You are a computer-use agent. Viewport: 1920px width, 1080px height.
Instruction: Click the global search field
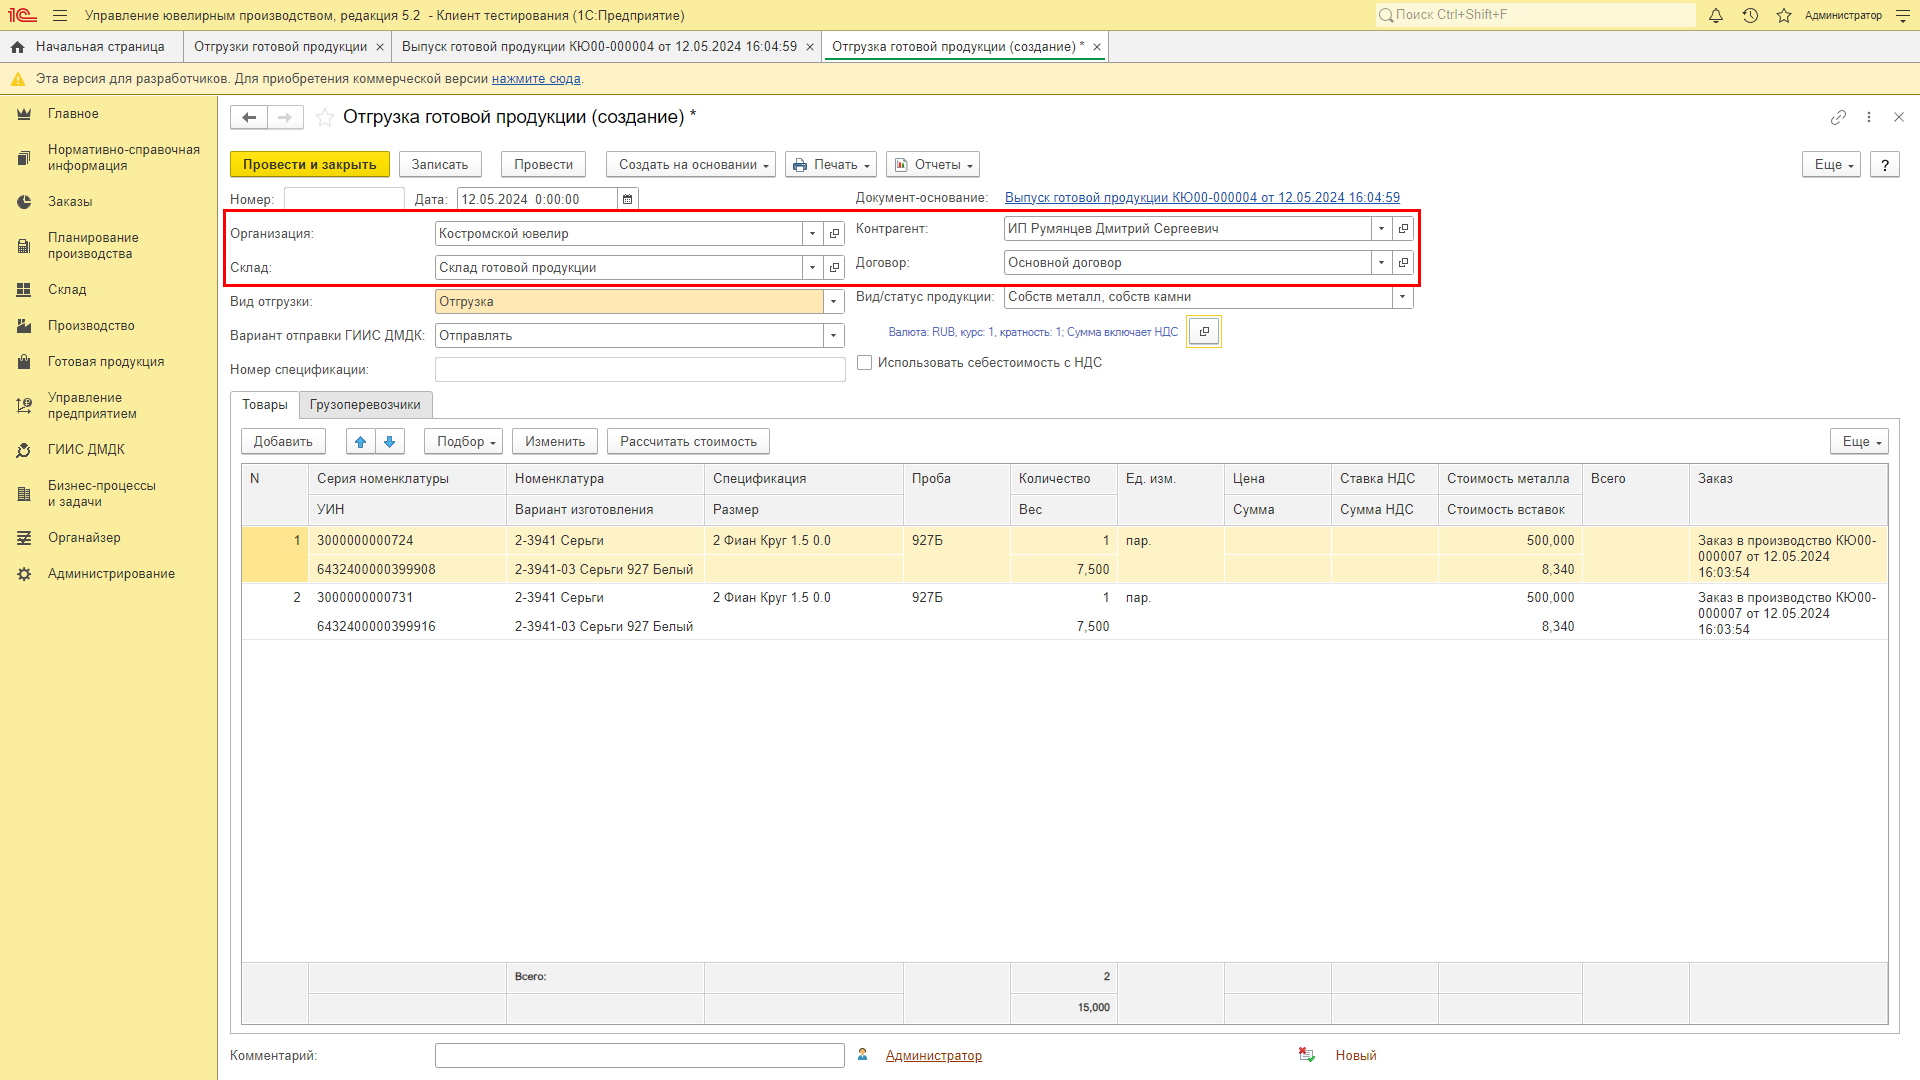pyautogui.click(x=1536, y=15)
